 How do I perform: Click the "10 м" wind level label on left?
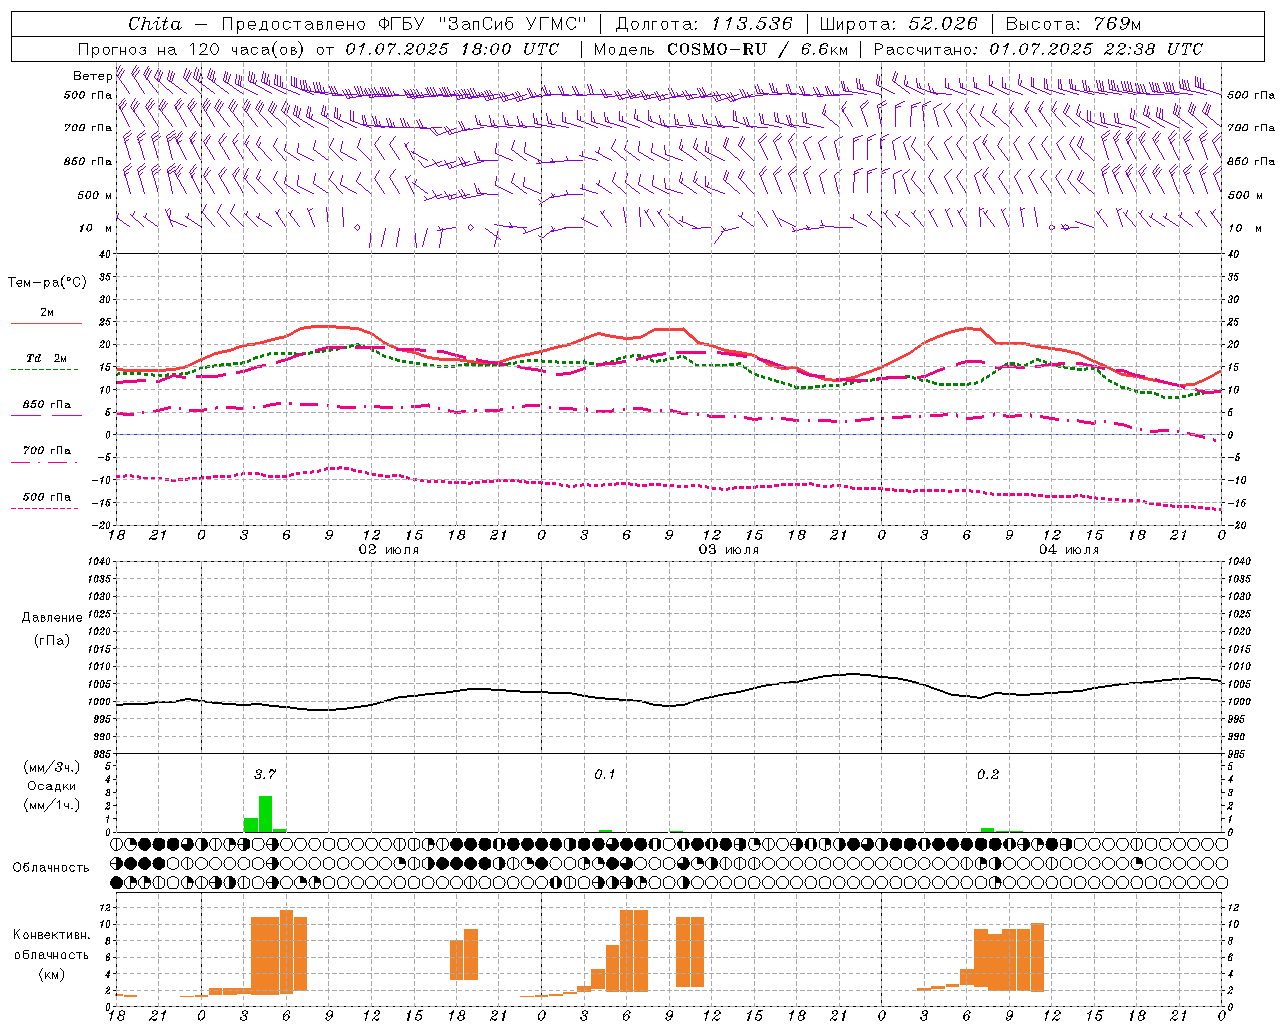(95, 228)
